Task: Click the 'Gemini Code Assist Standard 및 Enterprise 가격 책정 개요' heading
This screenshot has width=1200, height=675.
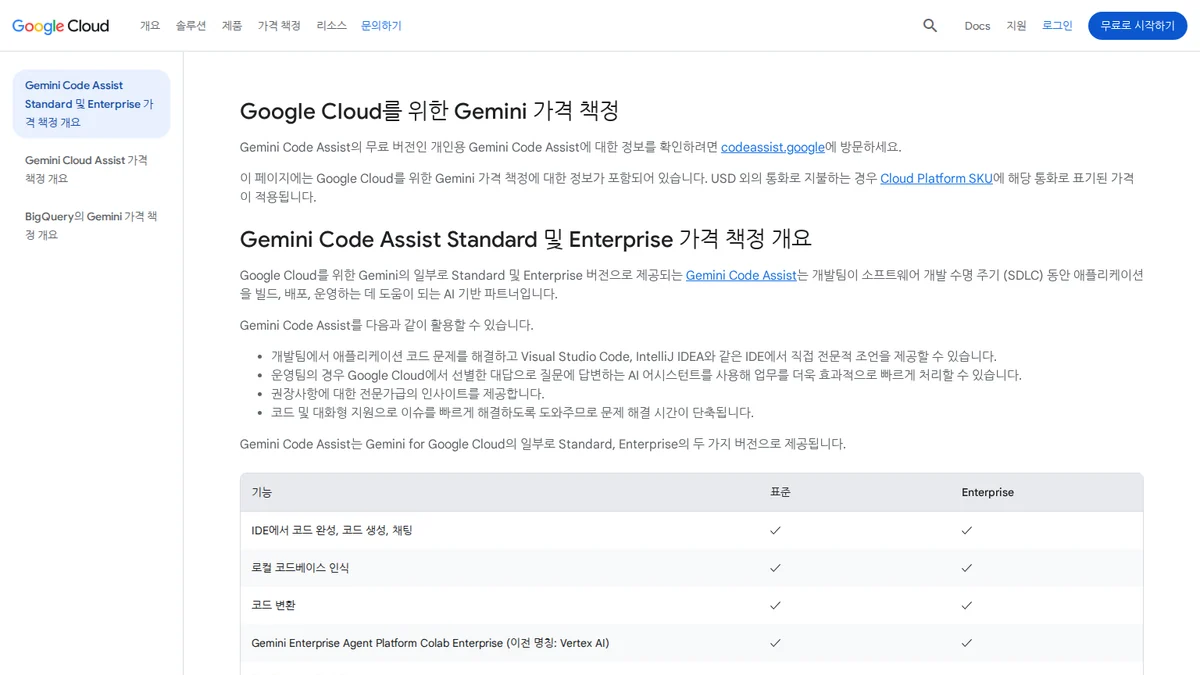Action: [x=526, y=239]
